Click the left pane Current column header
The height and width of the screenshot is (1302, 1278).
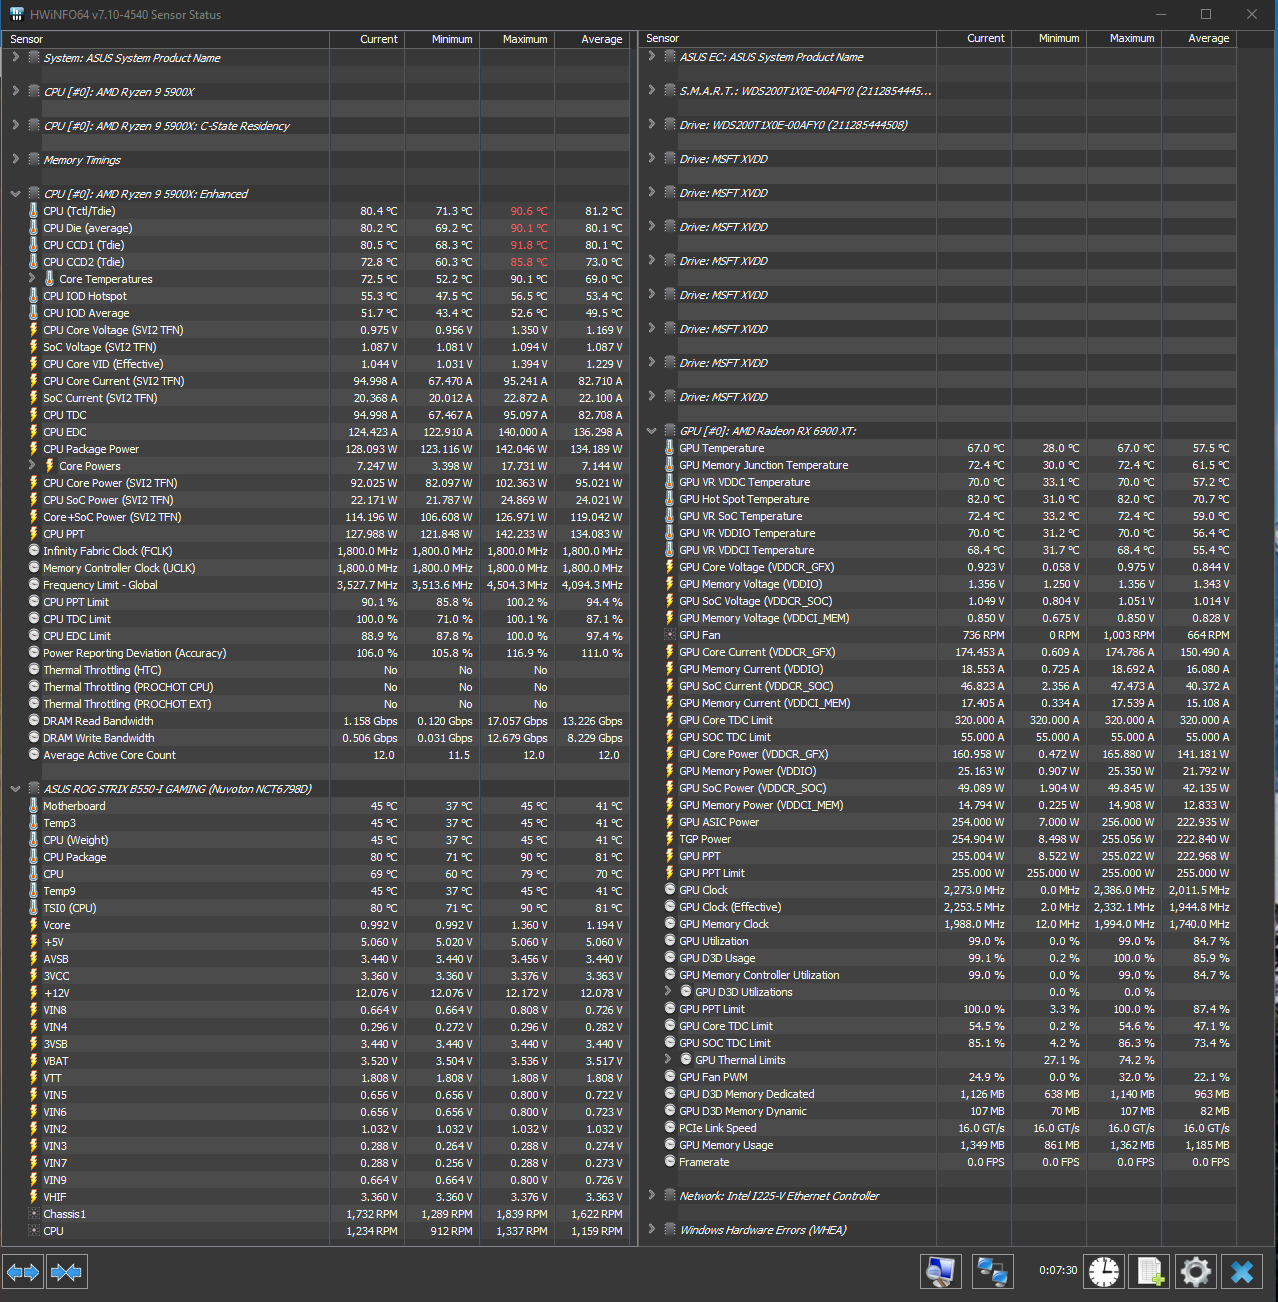pyautogui.click(x=367, y=39)
